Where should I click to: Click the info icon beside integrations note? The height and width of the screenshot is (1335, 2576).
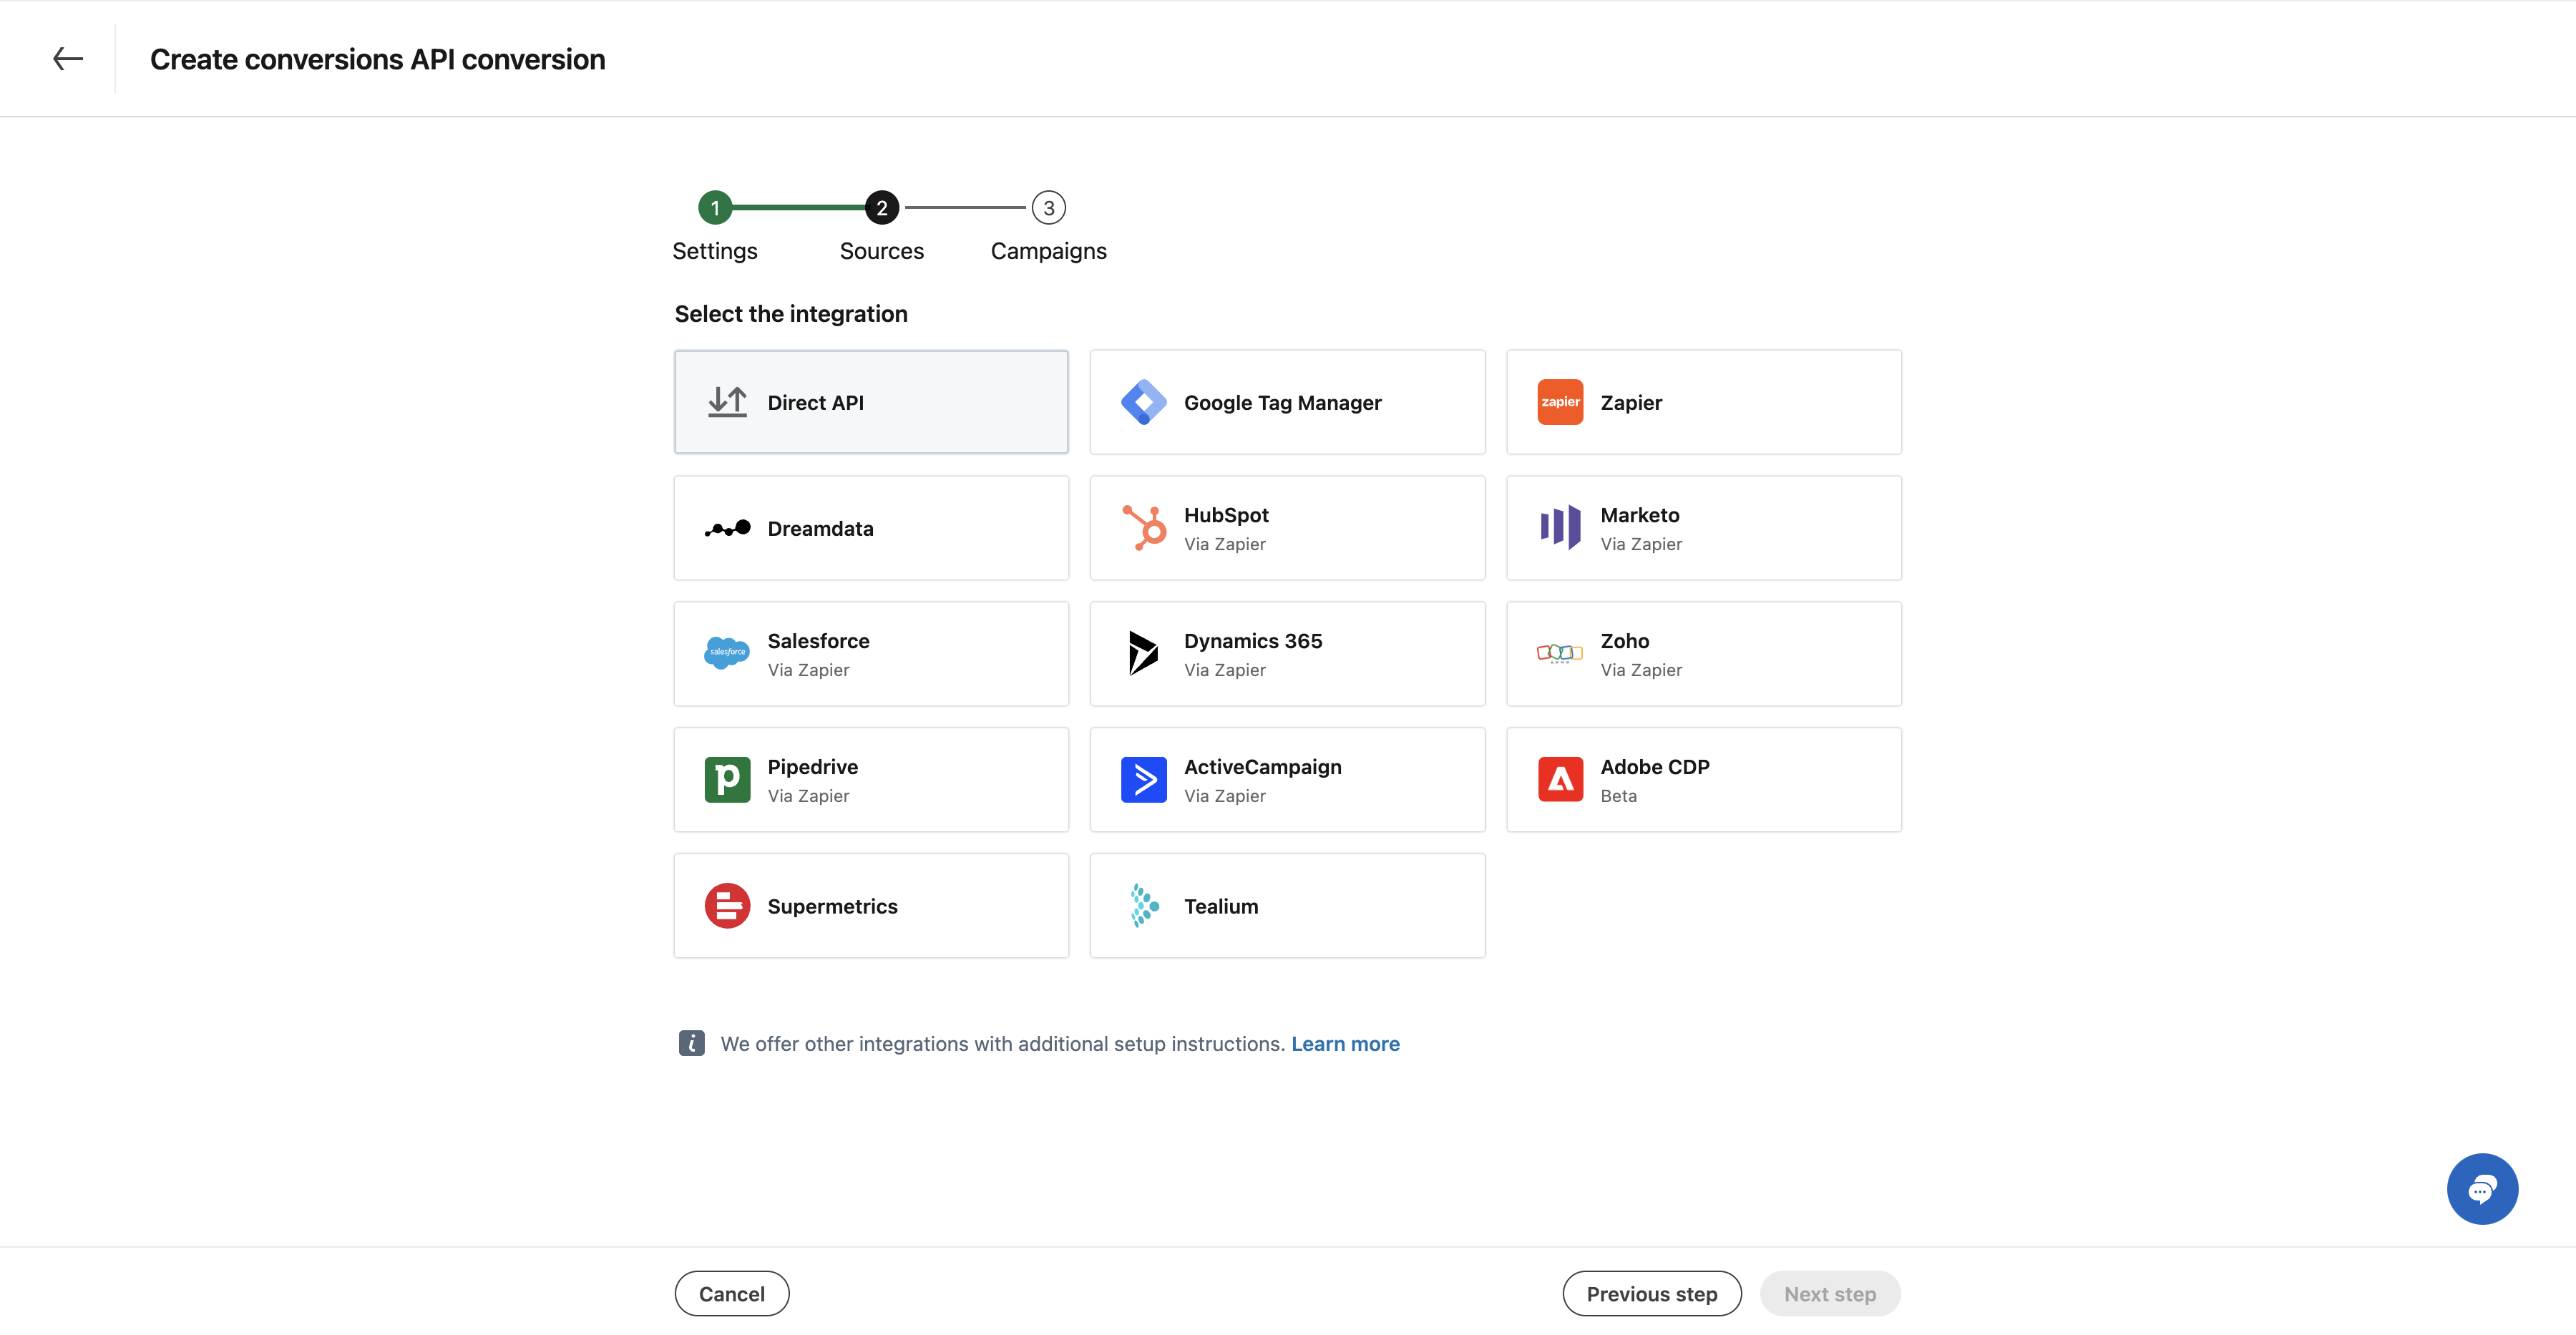pyautogui.click(x=691, y=1043)
